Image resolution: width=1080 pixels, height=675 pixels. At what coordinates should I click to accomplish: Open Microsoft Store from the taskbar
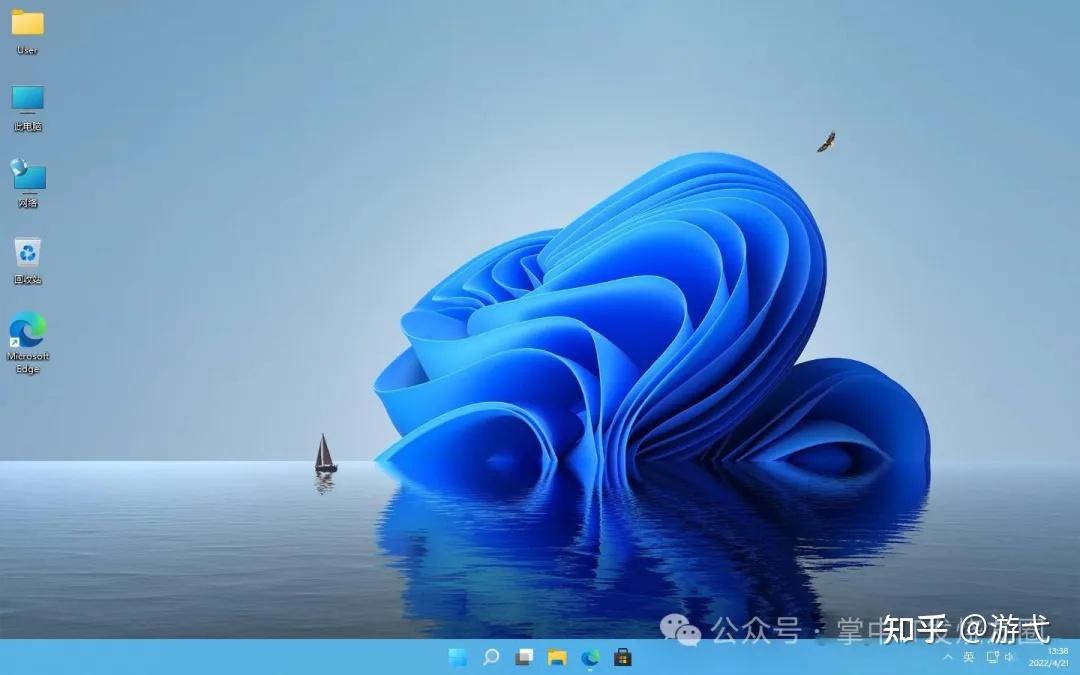[x=623, y=657]
